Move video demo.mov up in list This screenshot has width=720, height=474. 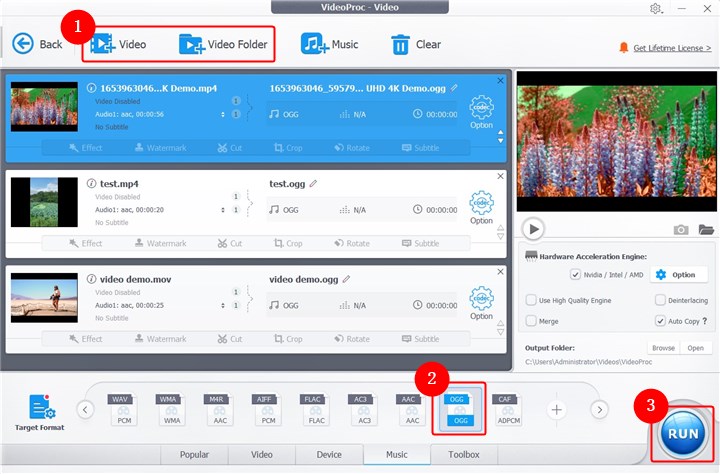501,323
